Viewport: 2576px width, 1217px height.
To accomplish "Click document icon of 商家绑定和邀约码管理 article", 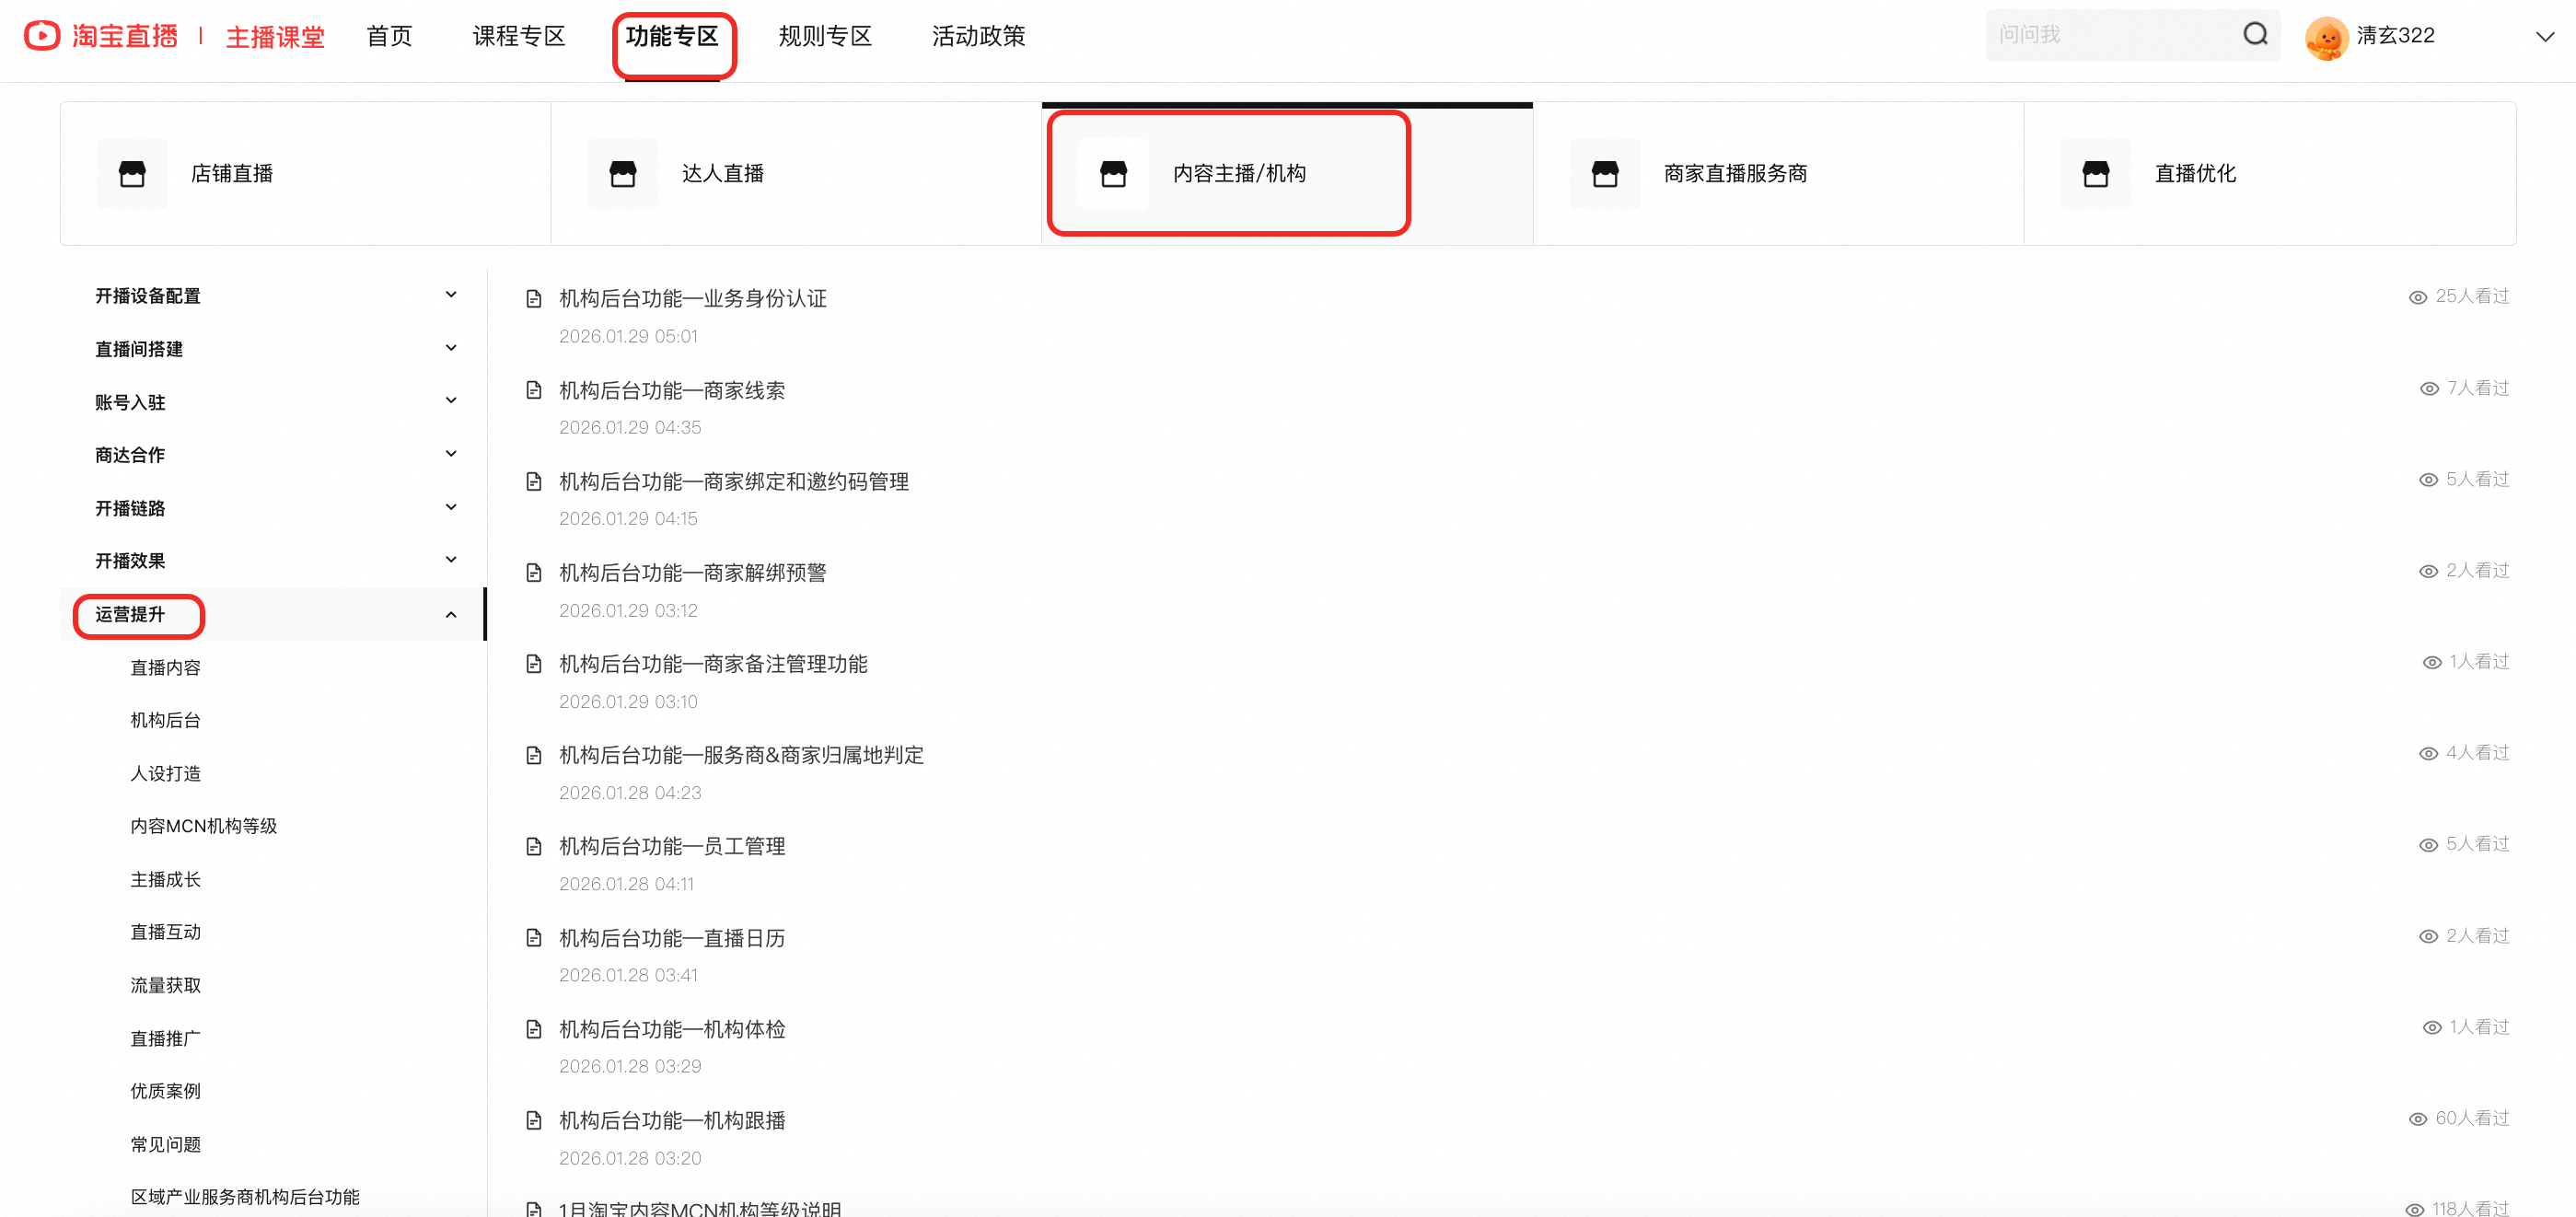I will [x=534, y=481].
